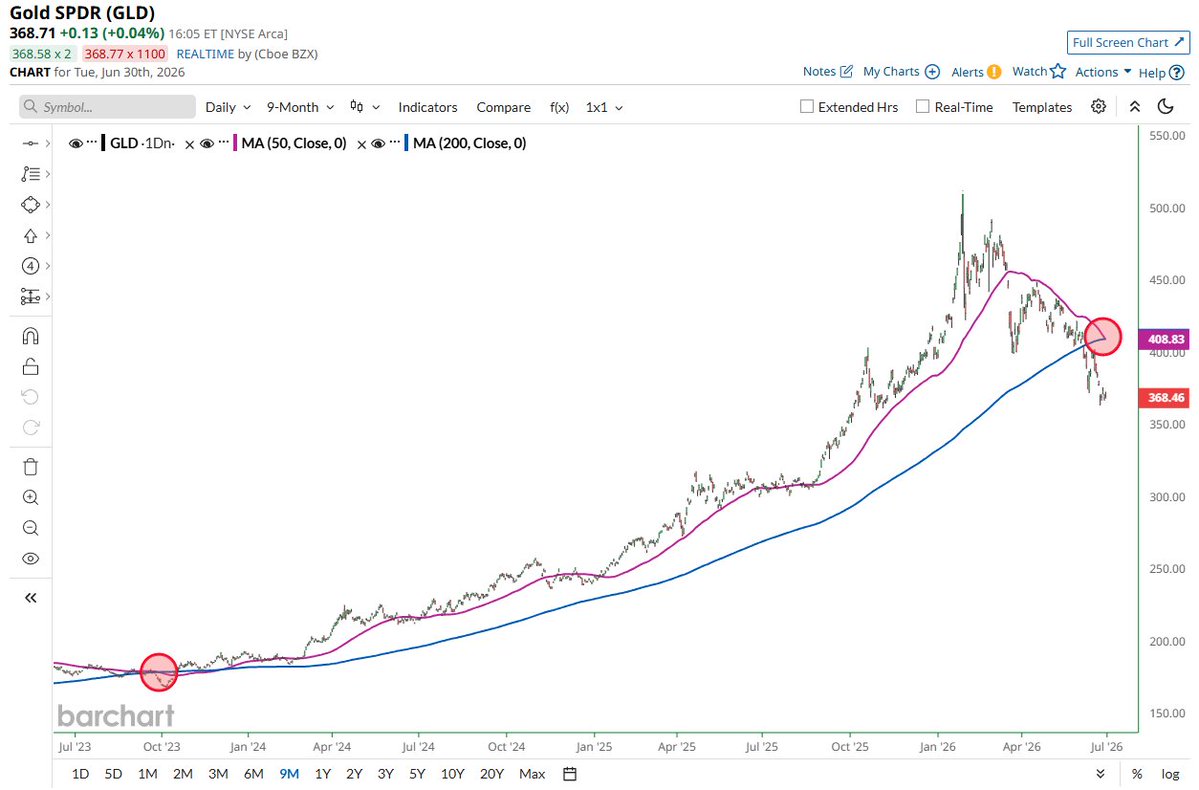The image size is (1199, 790).
Task: Select the 20Y time range
Action: [x=492, y=774]
